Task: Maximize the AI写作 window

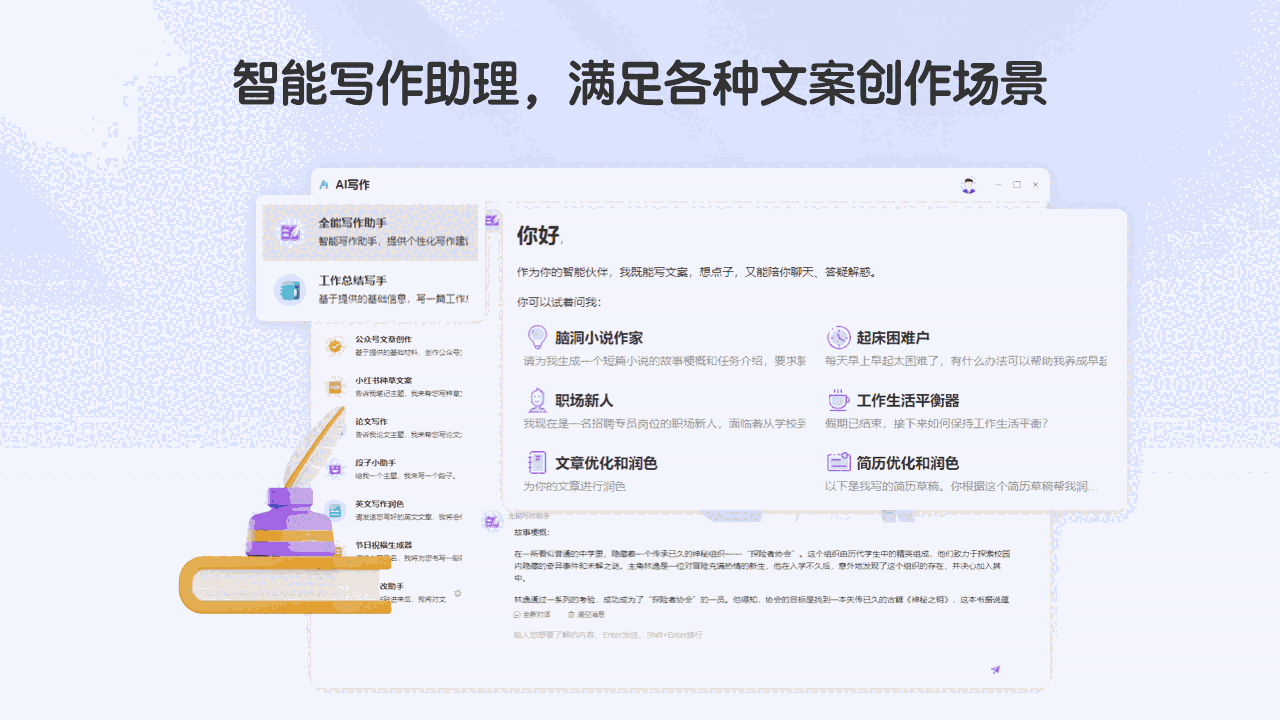Action: coord(1017,185)
